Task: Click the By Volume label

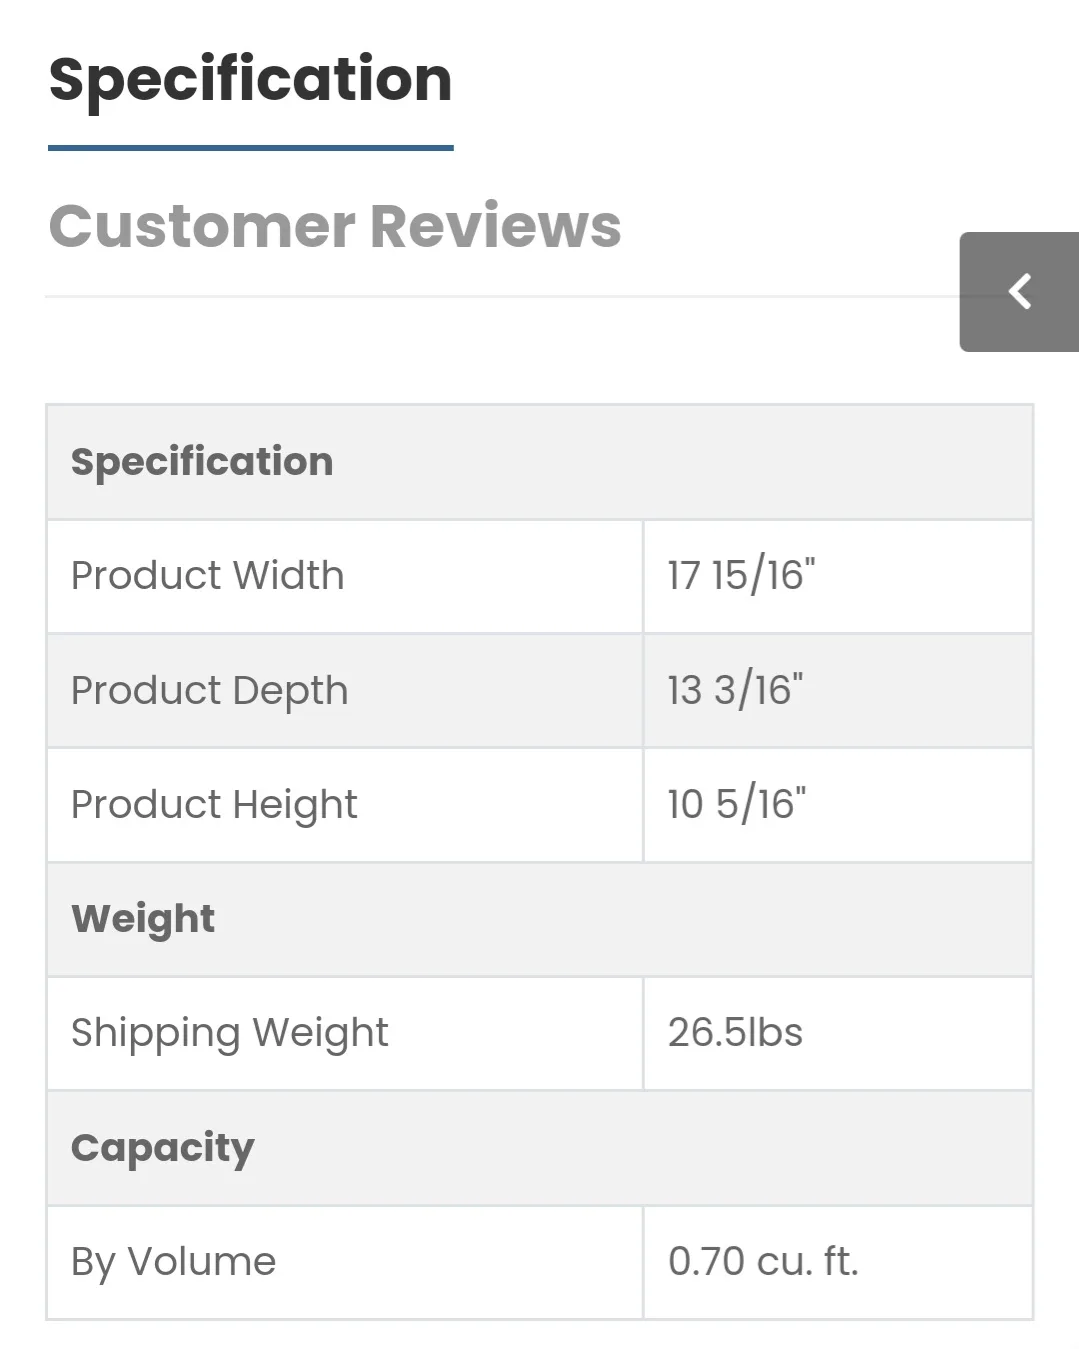Action: point(173,1262)
